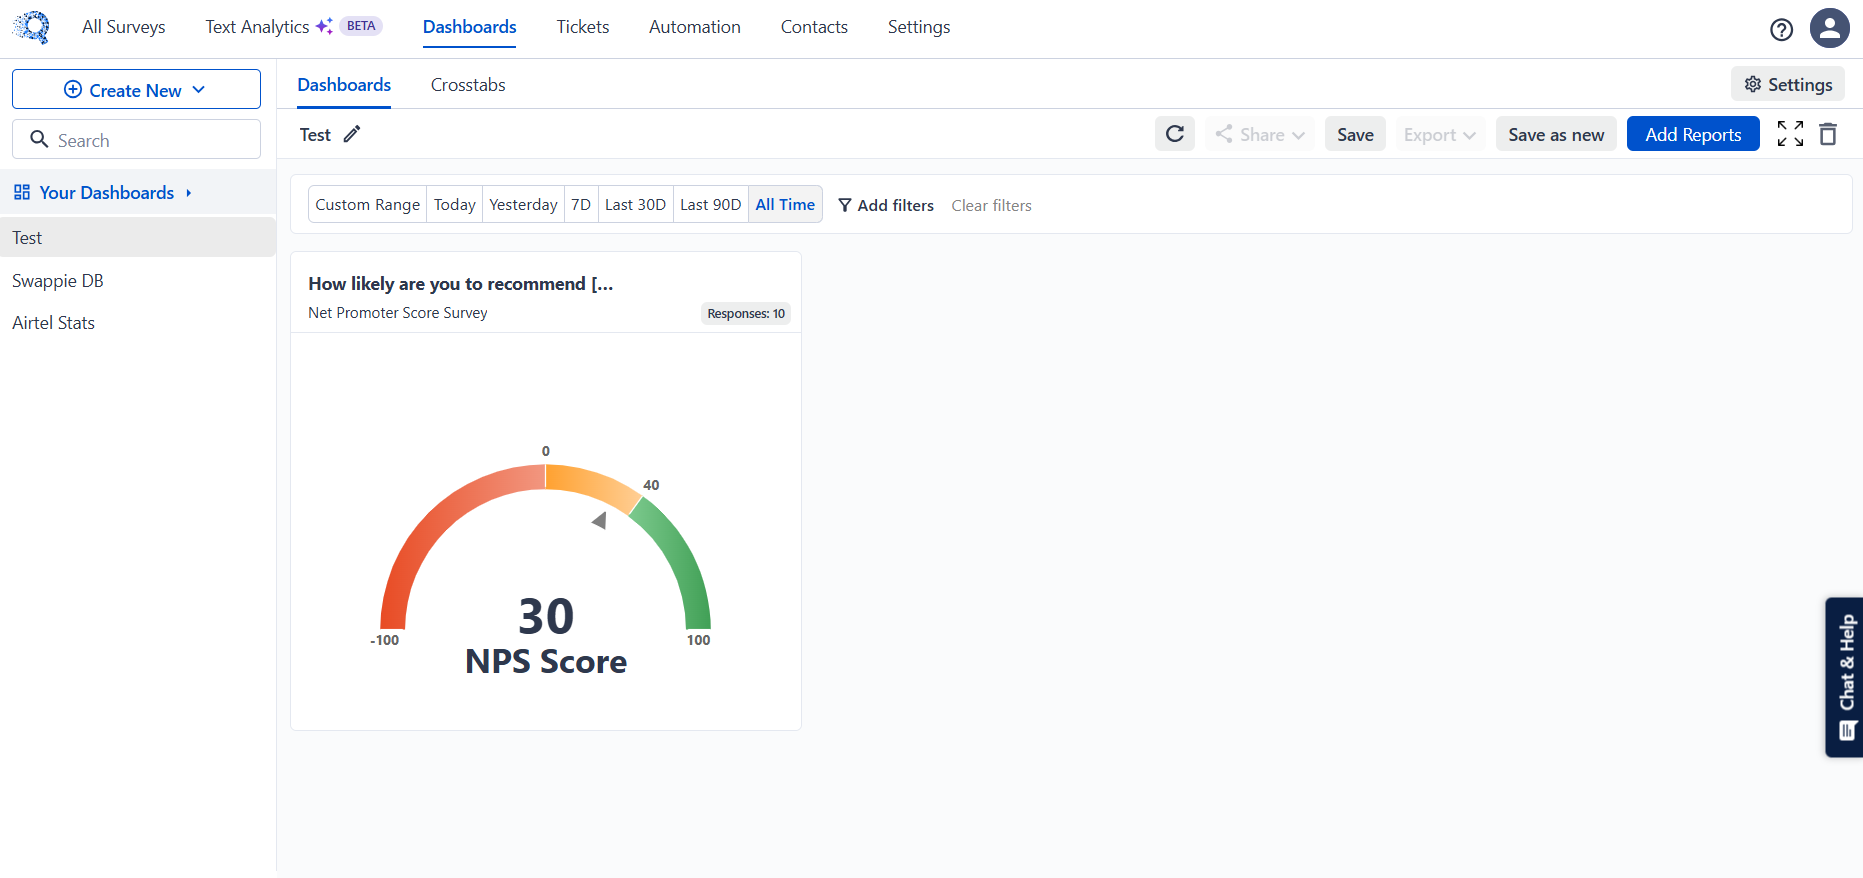Switch date range to Last 30D
The width and height of the screenshot is (1863, 878).
pyautogui.click(x=635, y=204)
